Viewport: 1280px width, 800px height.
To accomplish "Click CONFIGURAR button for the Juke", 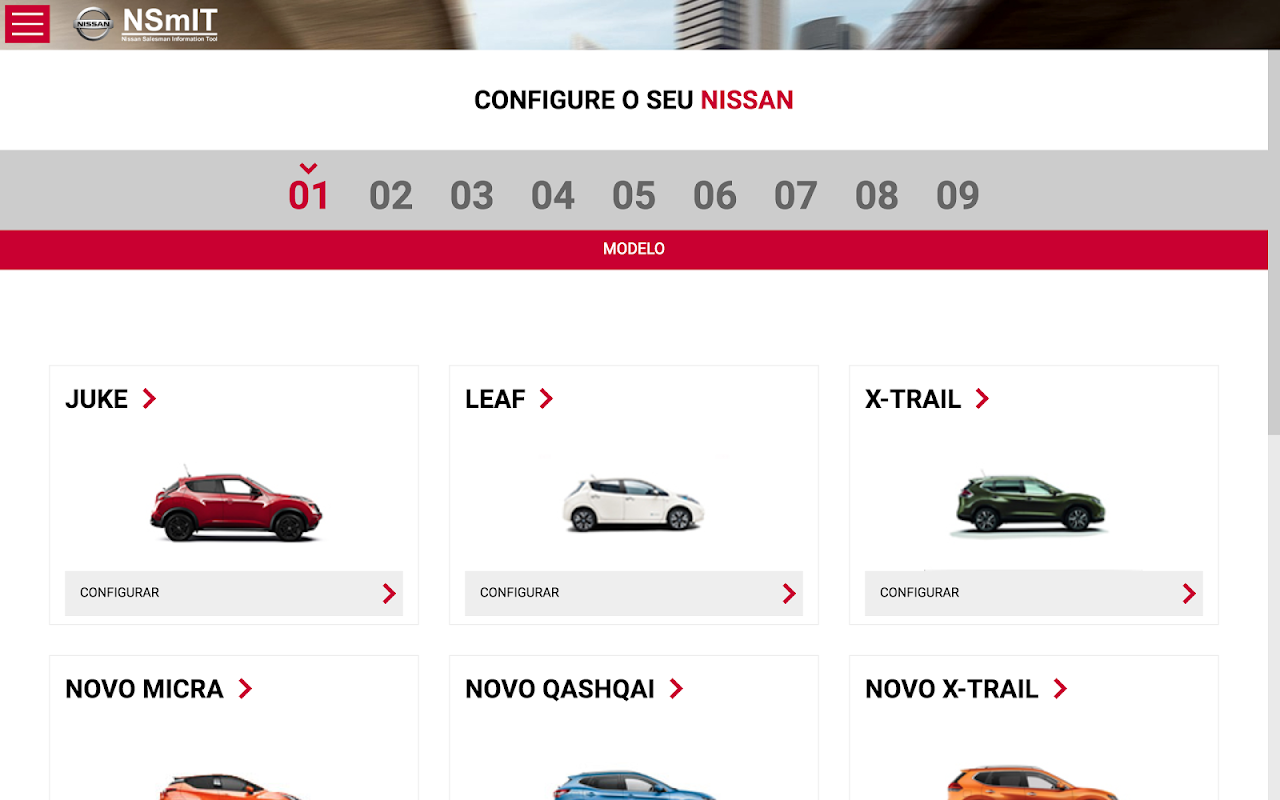I will click(234, 593).
